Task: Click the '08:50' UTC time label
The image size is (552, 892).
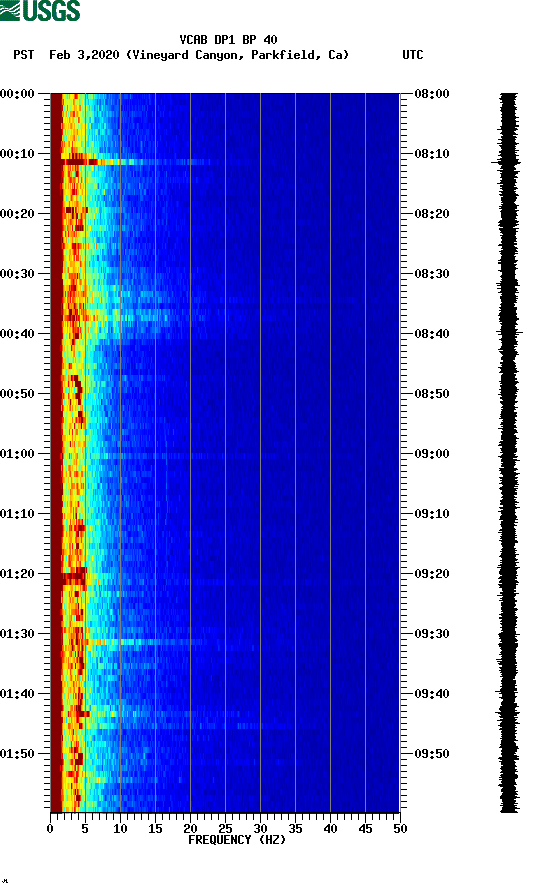Action: click(432, 394)
